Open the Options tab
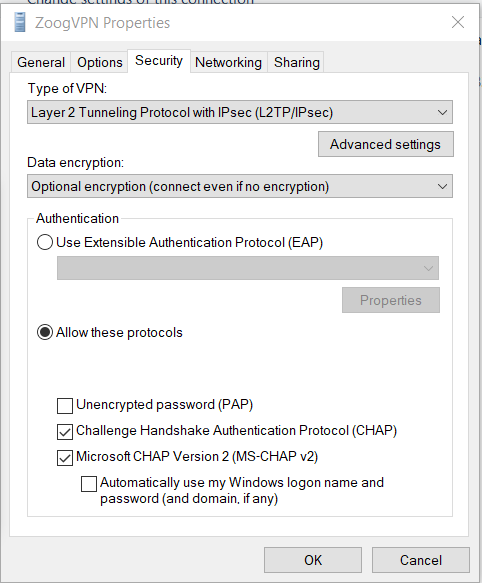Viewport: 482px width, 583px height. tap(100, 62)
